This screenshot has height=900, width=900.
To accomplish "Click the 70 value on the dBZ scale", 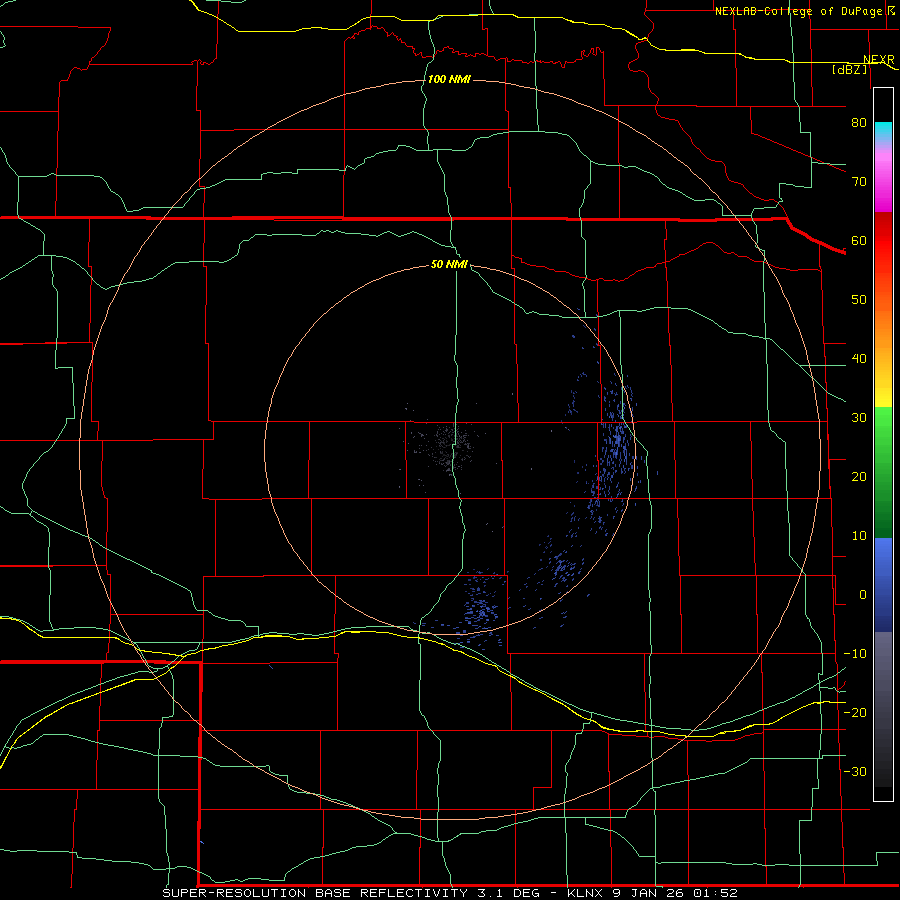I will (x=859, y=181).
